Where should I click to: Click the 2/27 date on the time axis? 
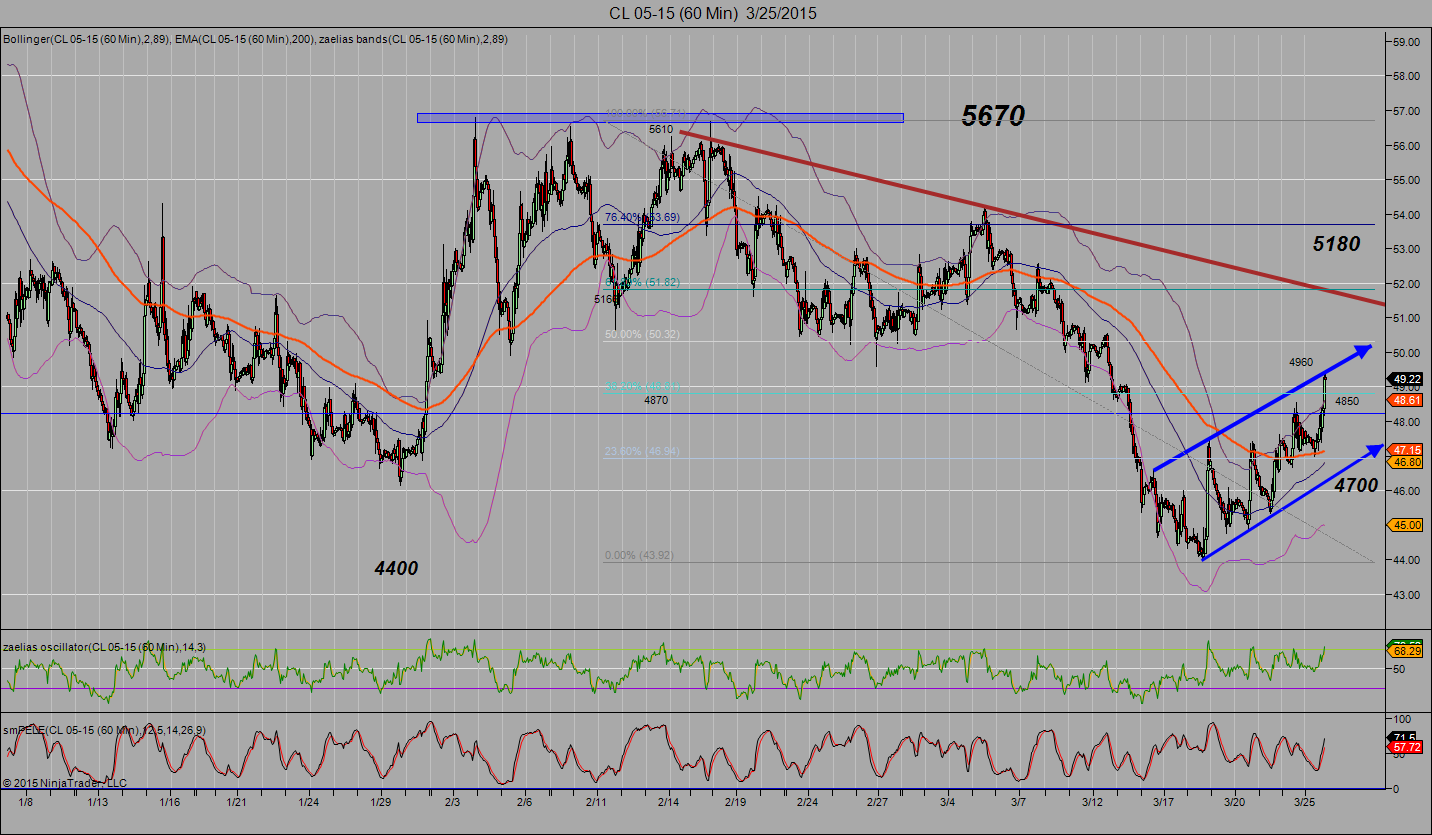tap(879, 802)
